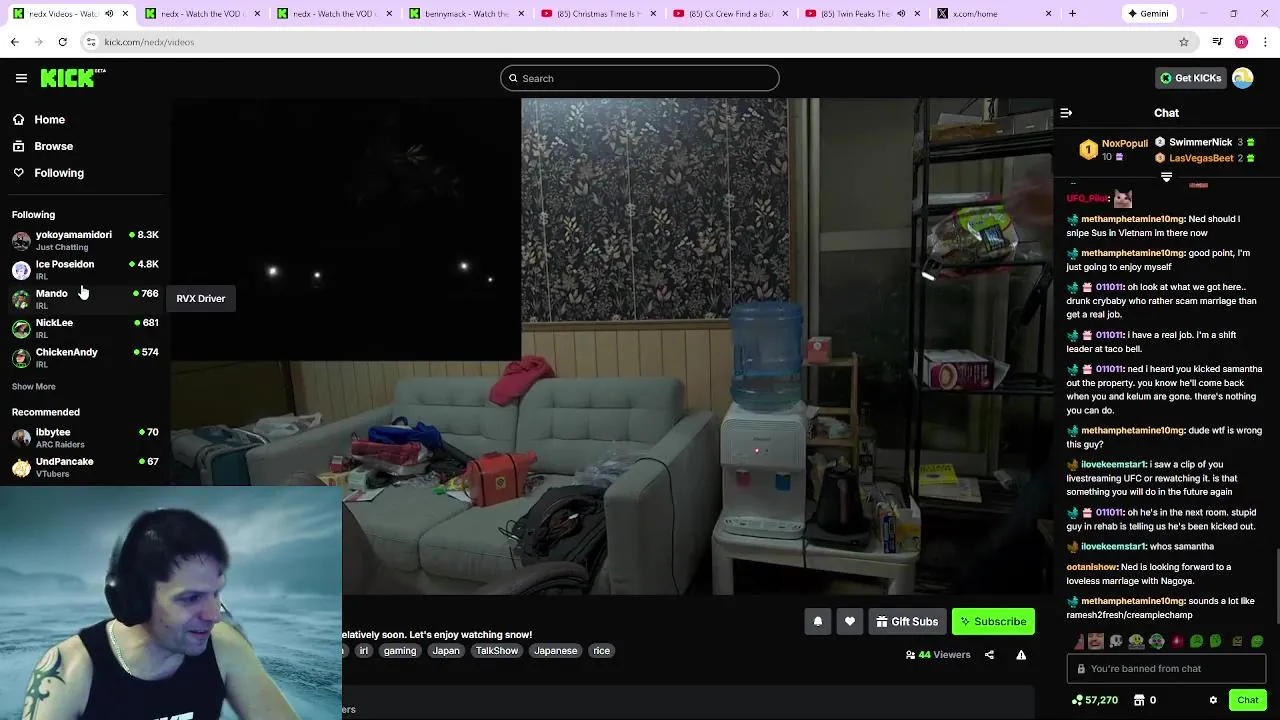The width and height of the screenshot is (1280, 720).
Task: Click SwimmerNick in leaderboard
Action: click(1200, 142)
